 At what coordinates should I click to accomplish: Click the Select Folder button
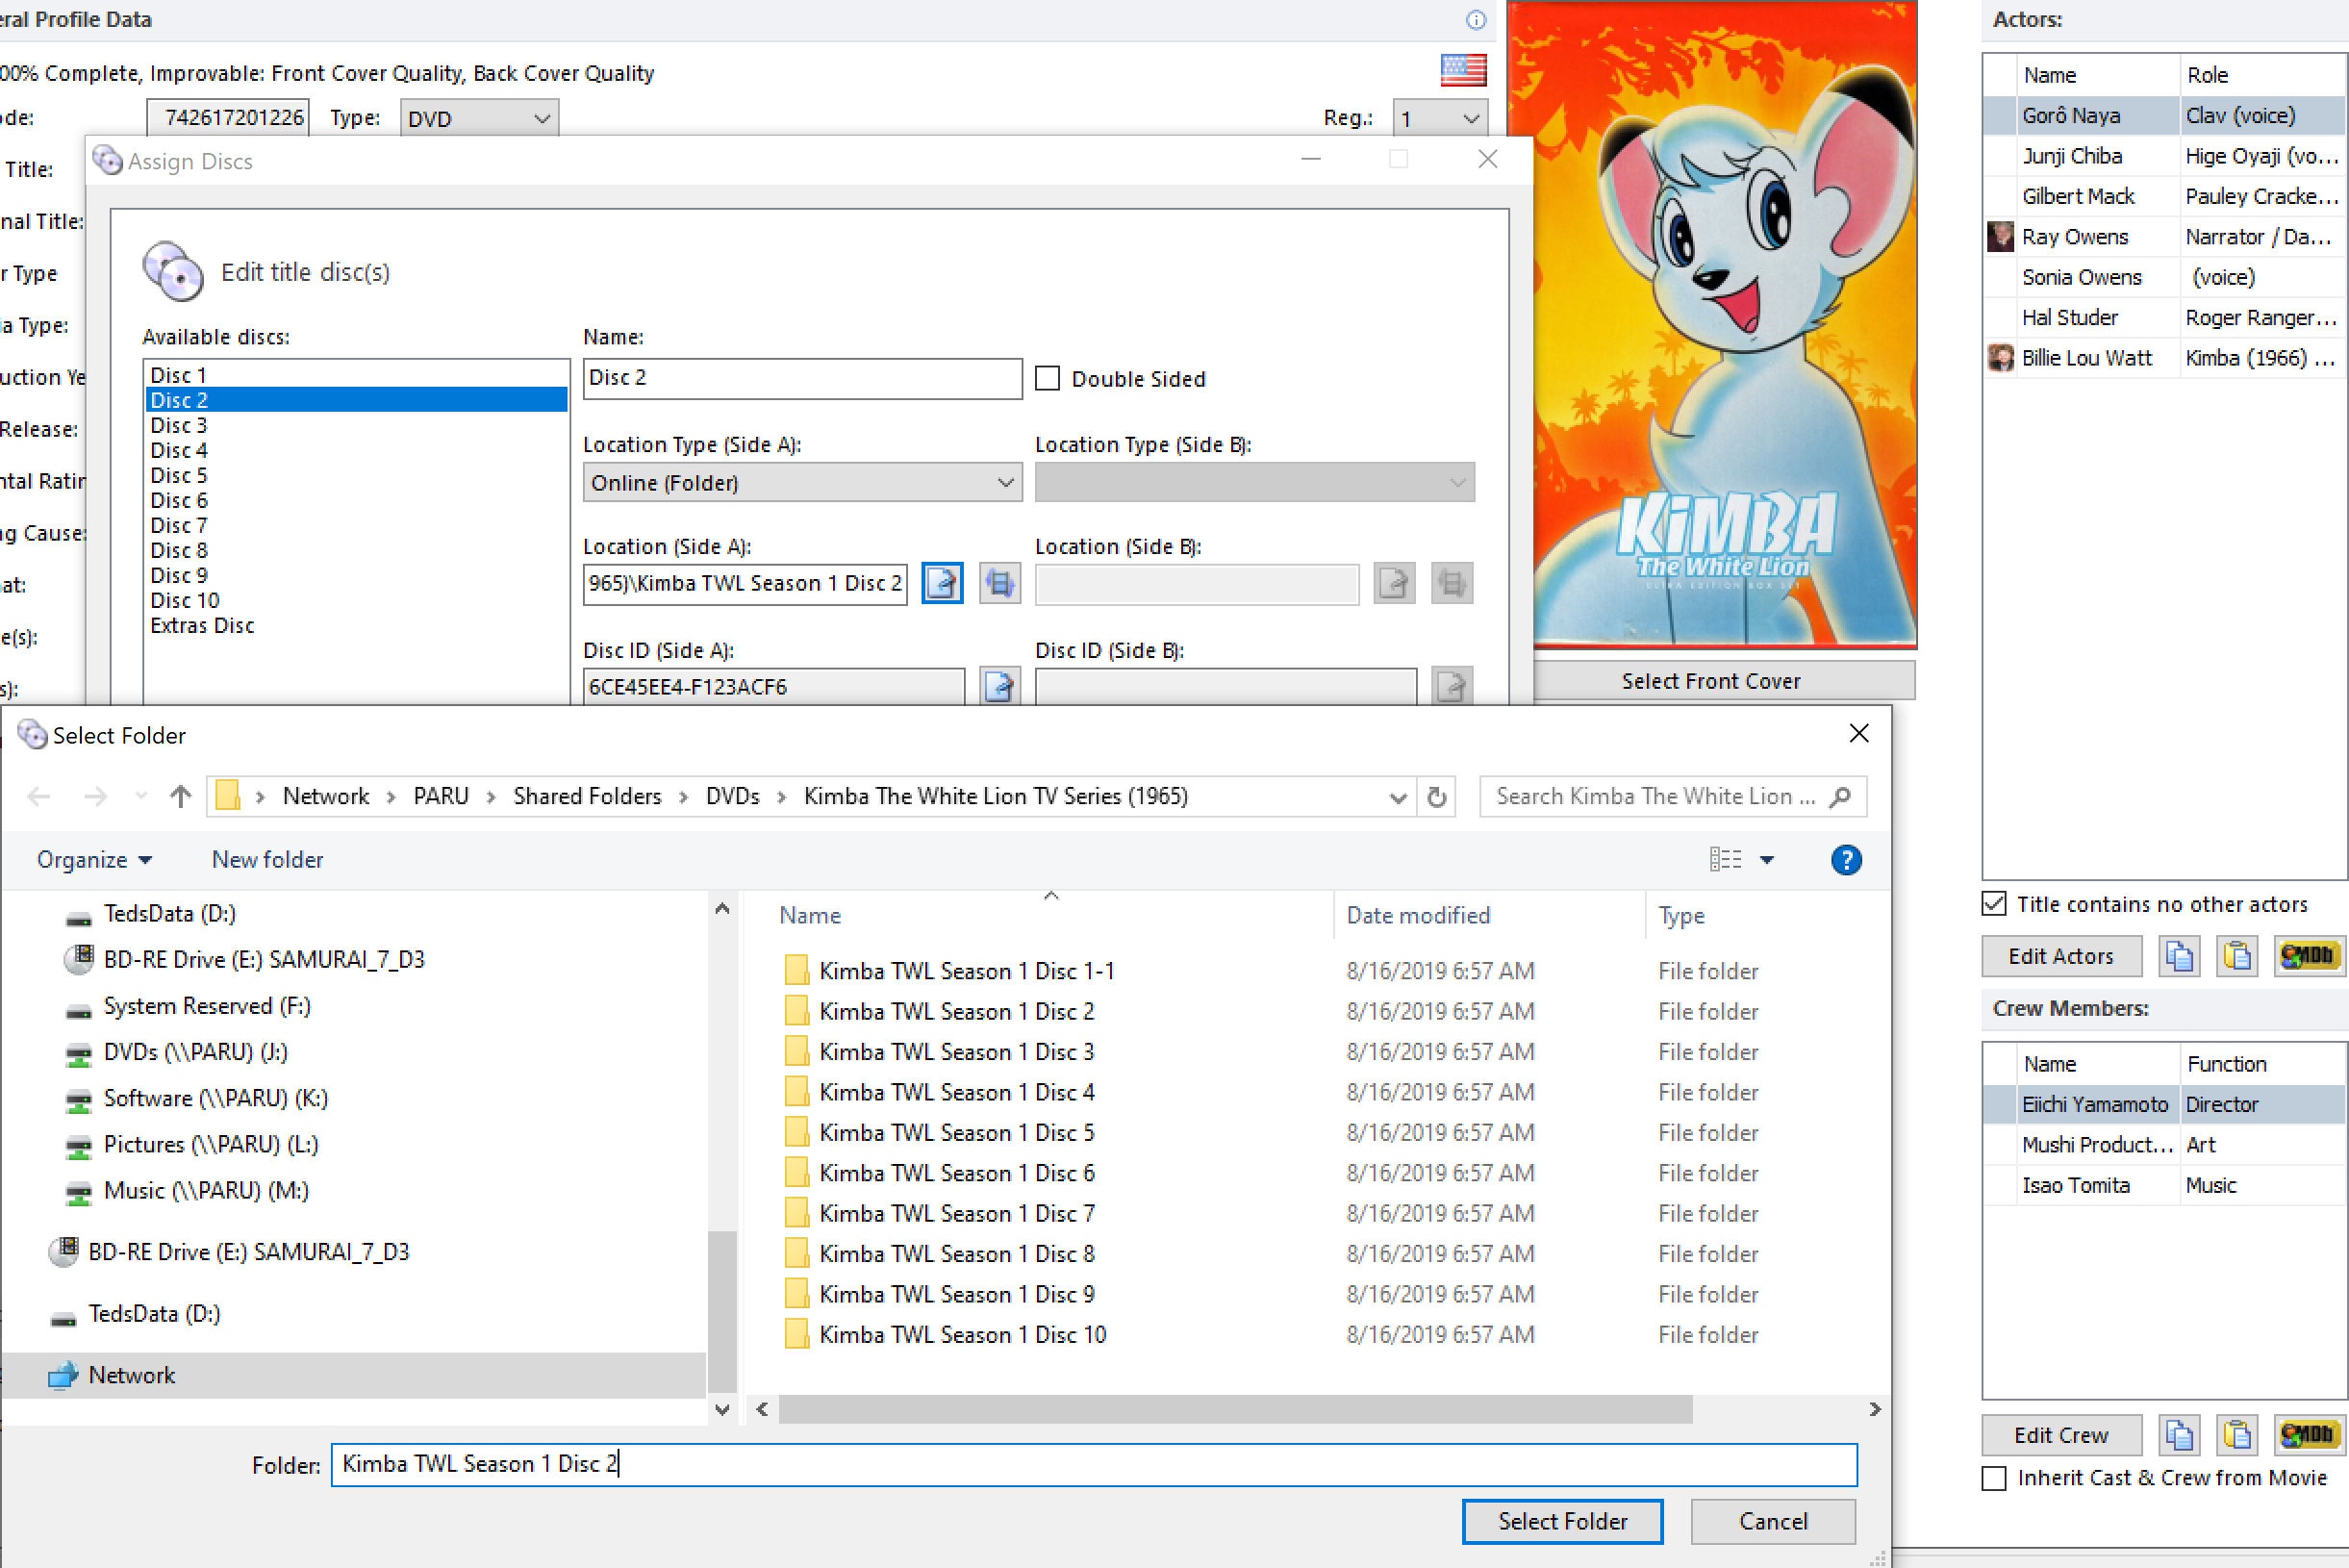click(x=1562, y=1521)
